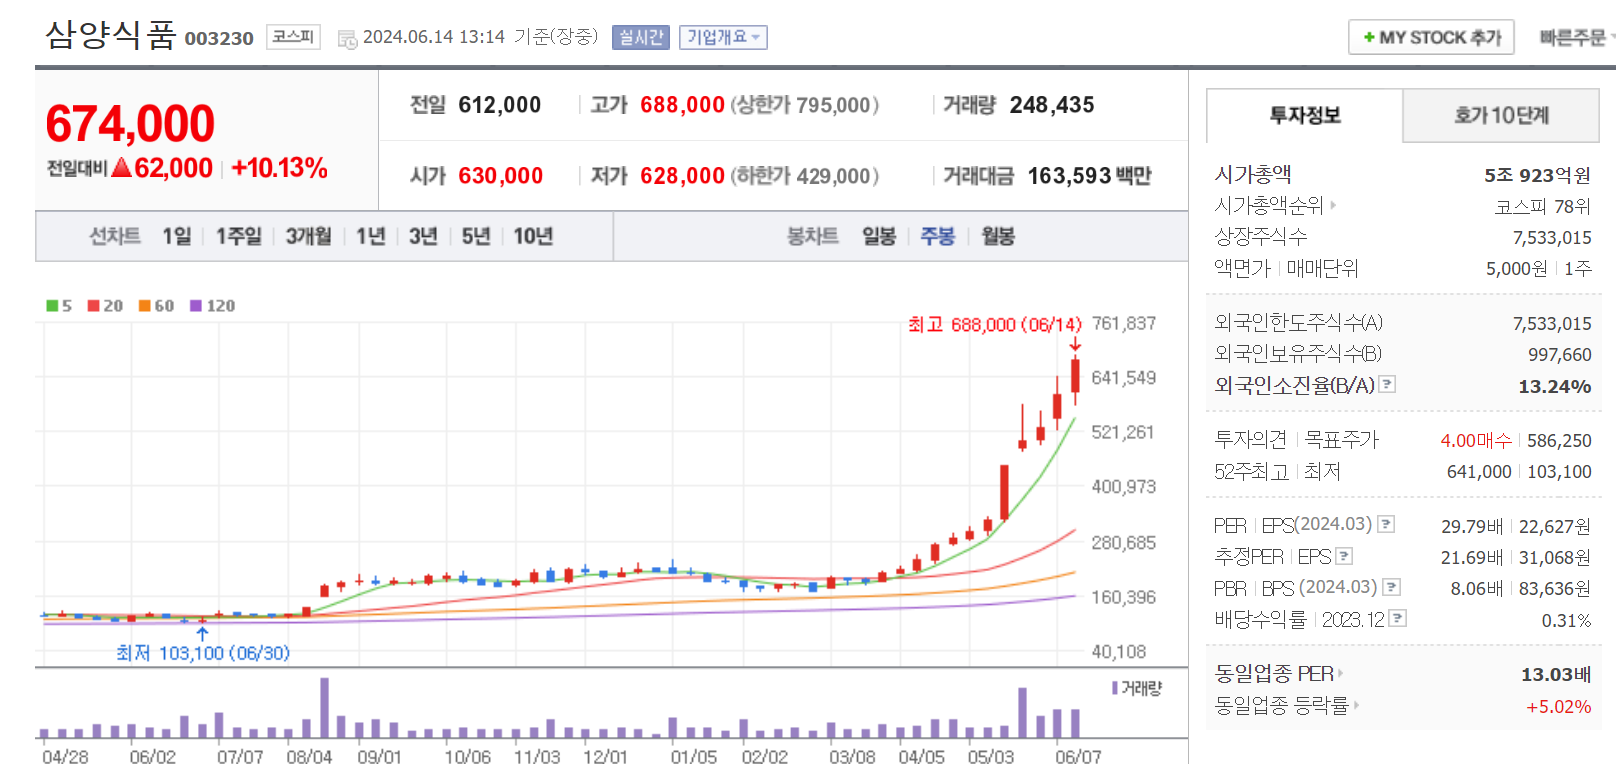
Task: Click the current price 674,000
Action: click(x=130, y=124)
